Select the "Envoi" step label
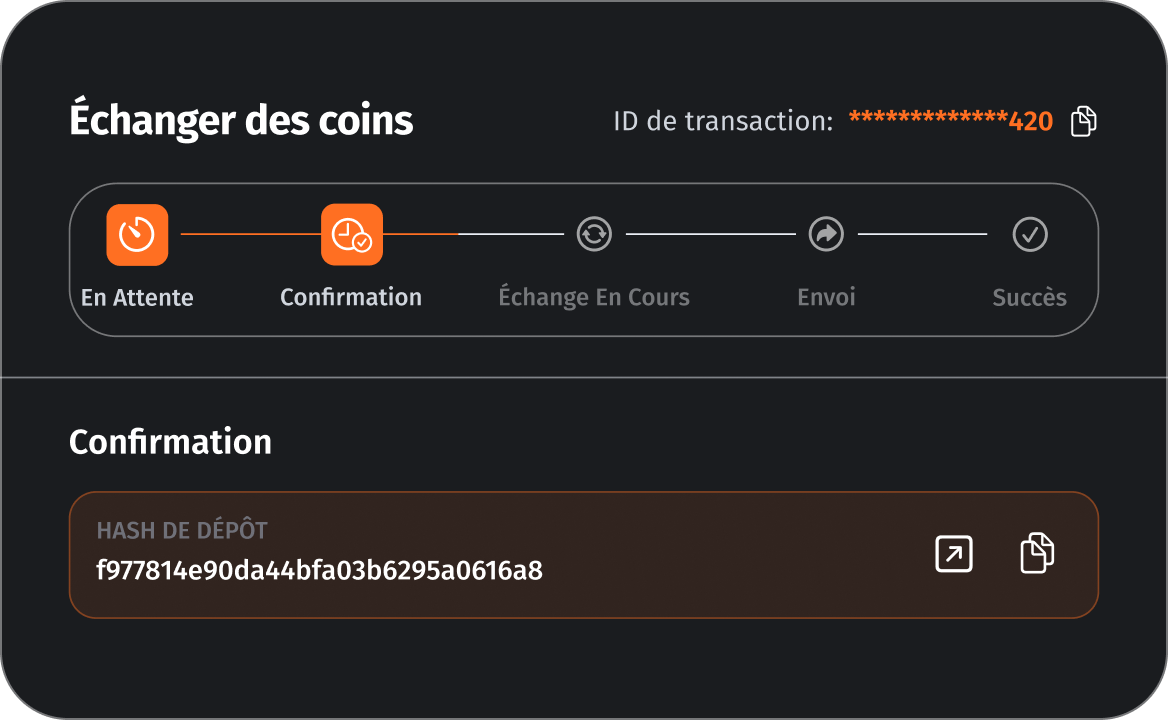This screenshot has width=1168, height=720. (826, 298)
